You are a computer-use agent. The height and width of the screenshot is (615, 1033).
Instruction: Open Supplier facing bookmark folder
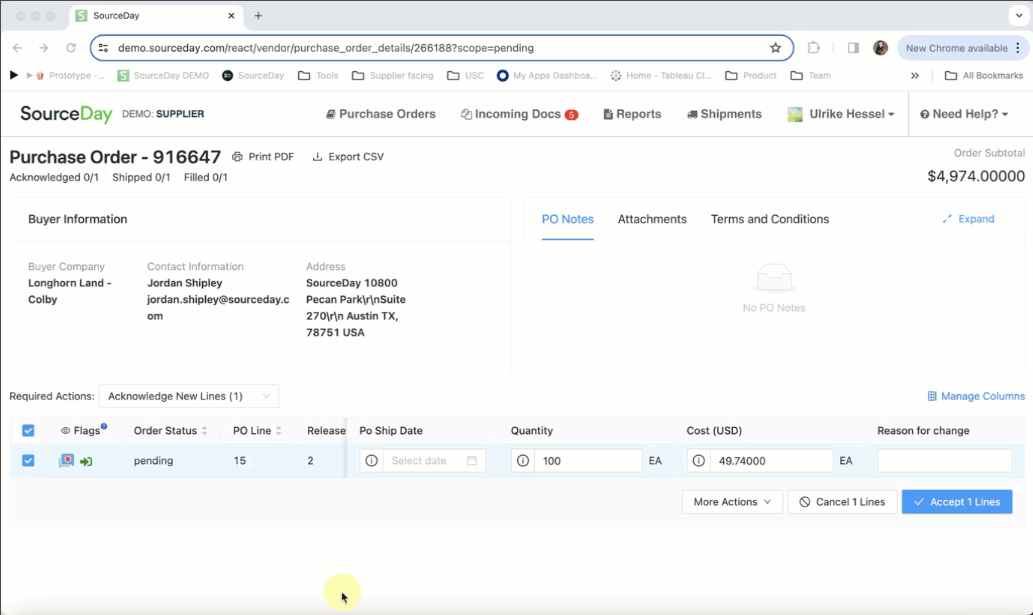tap(393, 76)
